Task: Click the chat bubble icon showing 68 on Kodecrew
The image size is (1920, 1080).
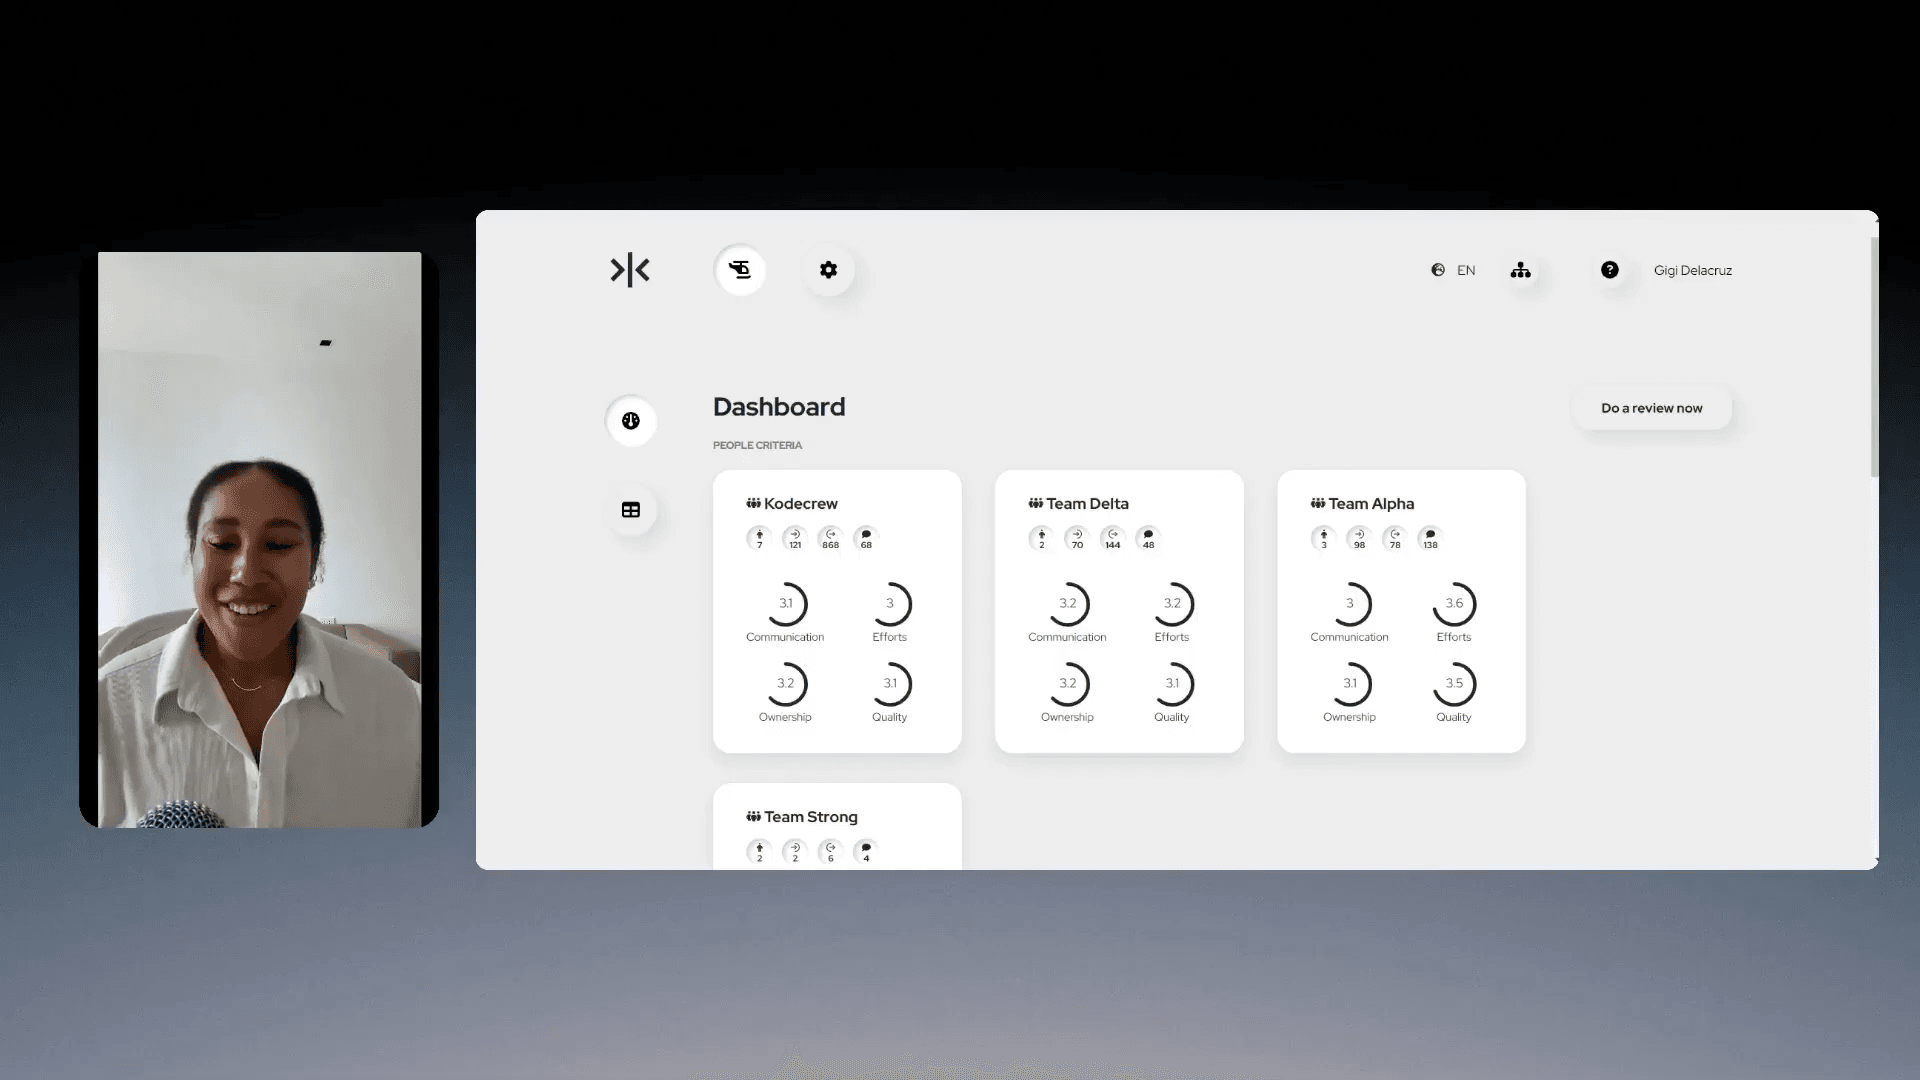Action: (x=865, y=539)
